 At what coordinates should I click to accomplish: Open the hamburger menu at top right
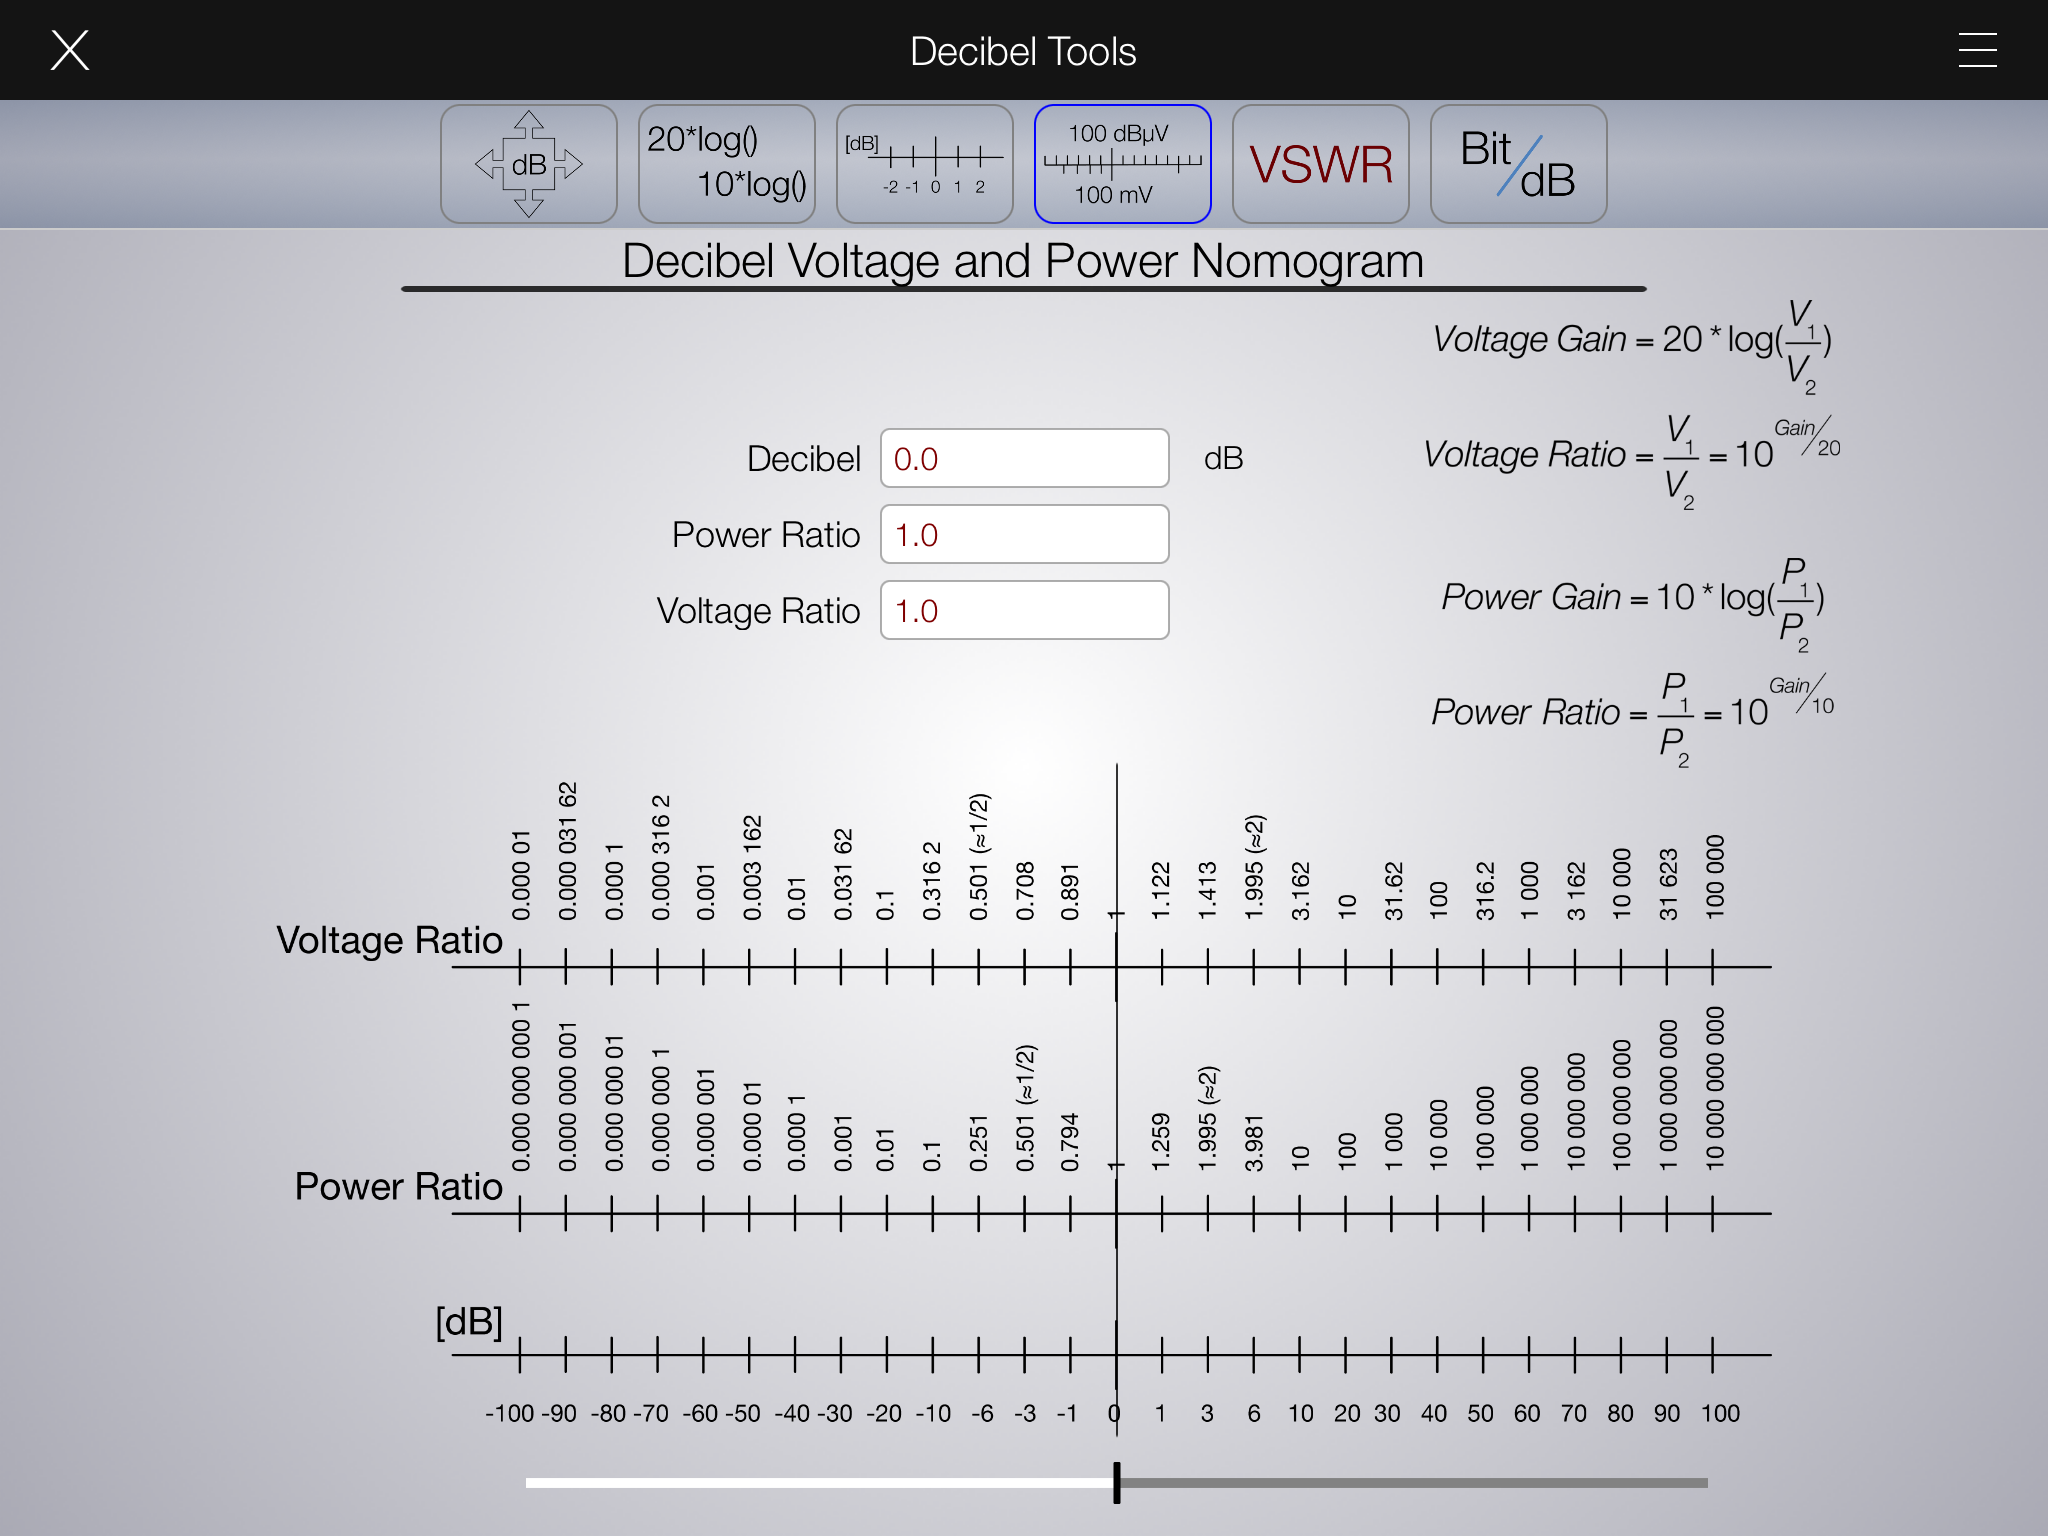click(x=1977, y=50)
